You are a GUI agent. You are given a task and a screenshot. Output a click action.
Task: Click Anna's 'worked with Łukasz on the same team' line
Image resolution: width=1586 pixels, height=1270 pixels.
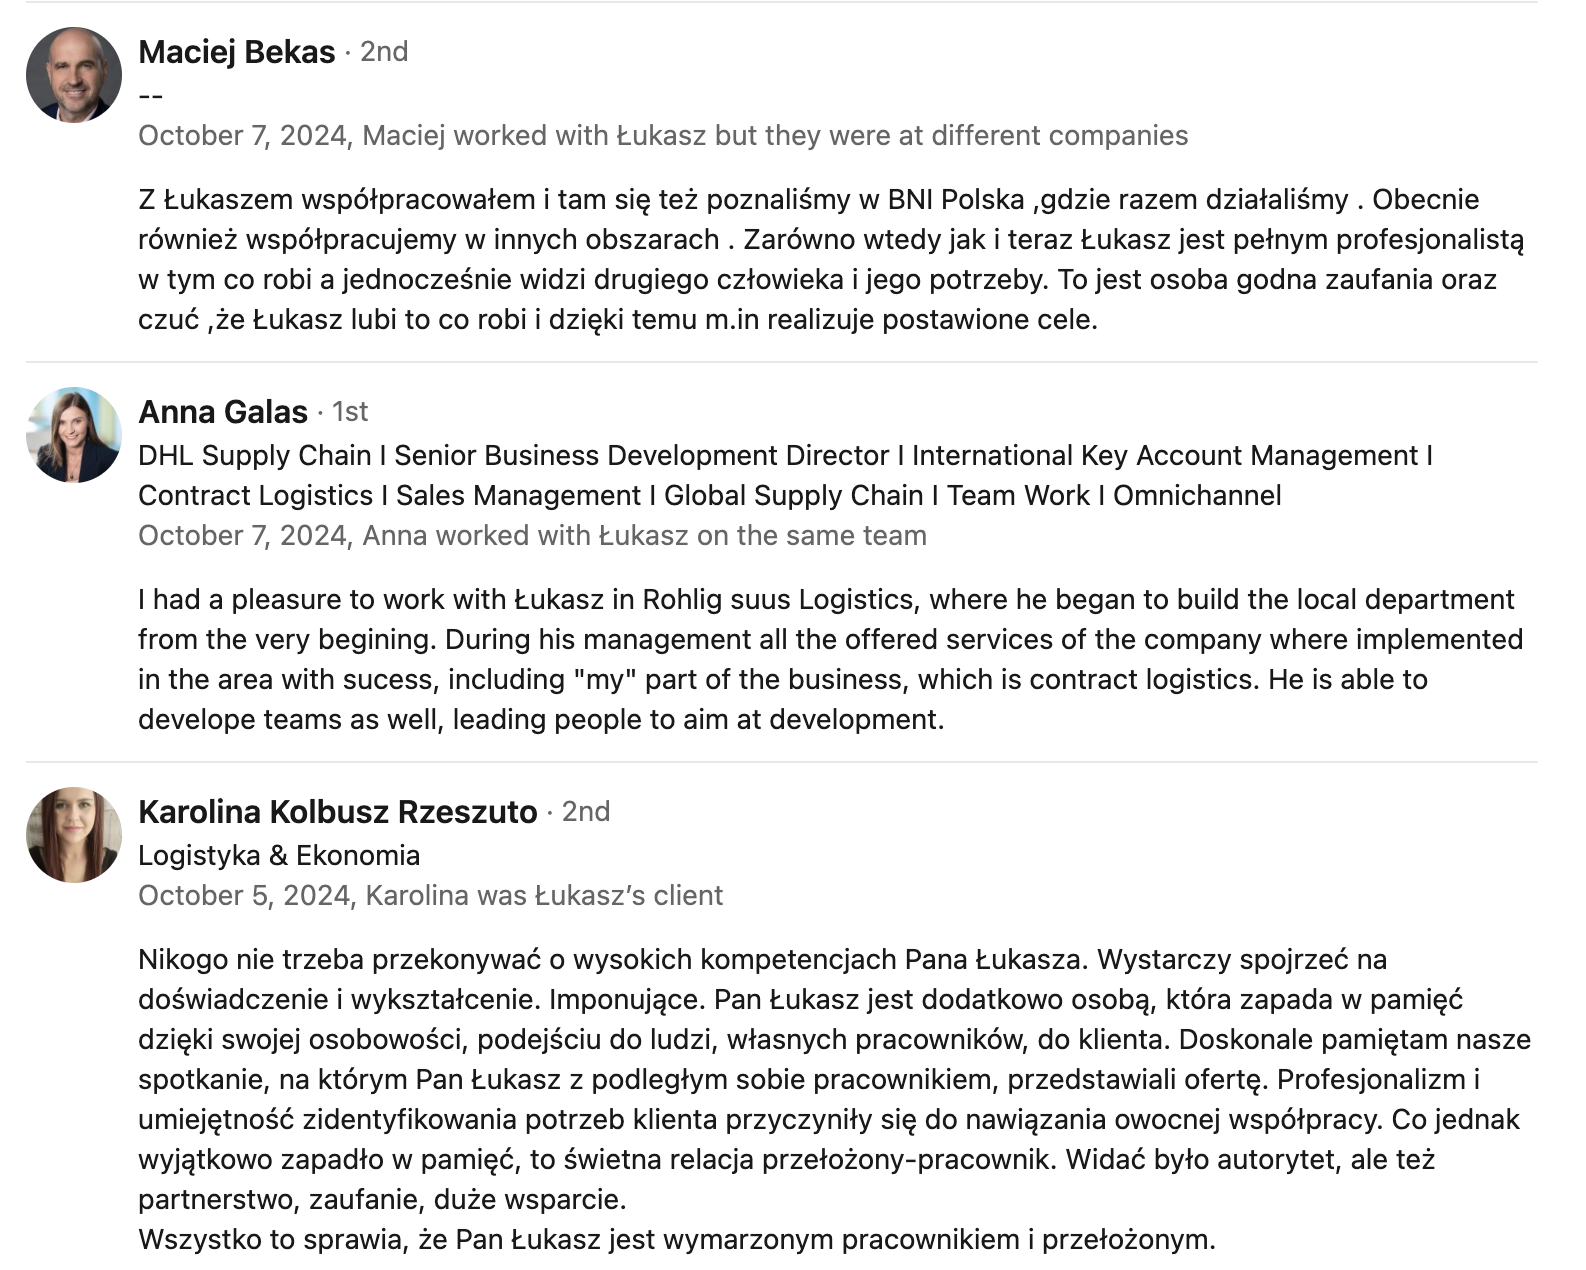click(x=532, y=536)
